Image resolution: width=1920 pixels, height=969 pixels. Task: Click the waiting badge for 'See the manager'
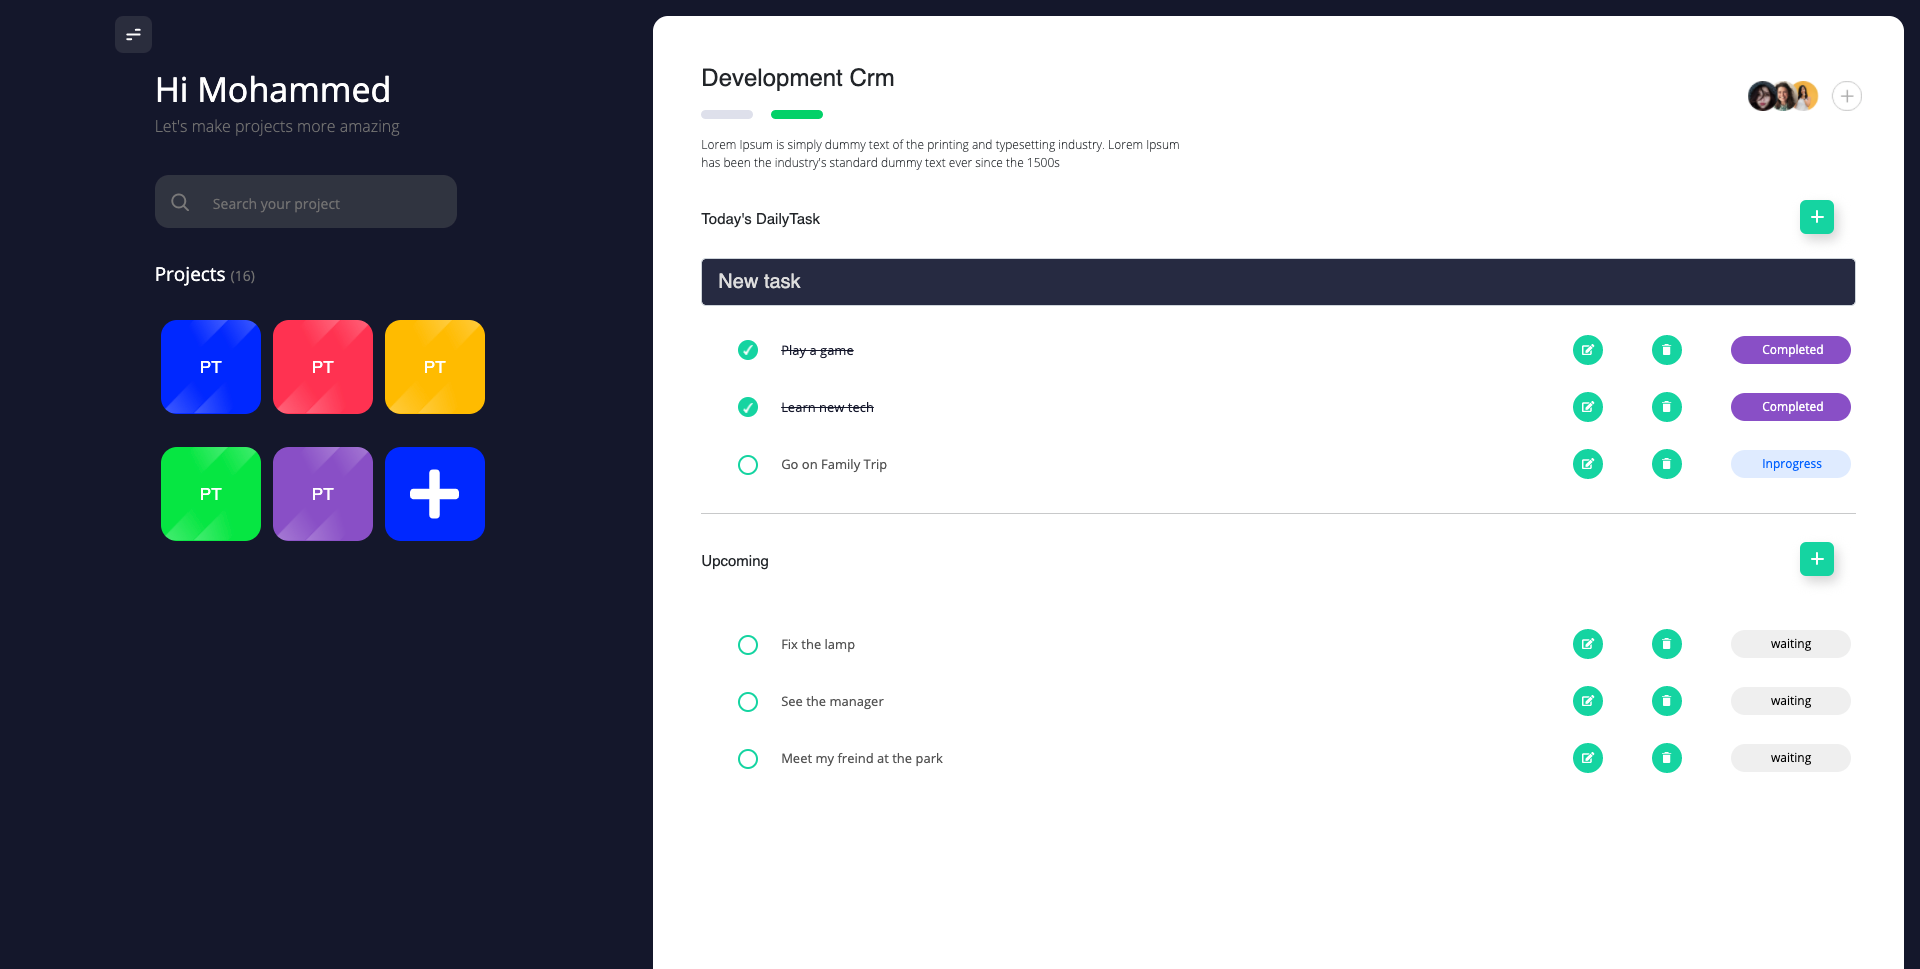pos(1790,701)
